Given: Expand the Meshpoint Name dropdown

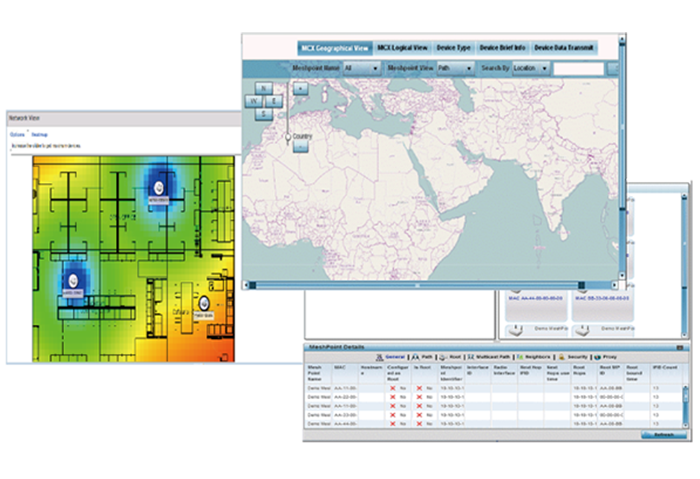Looking at the screenshot, I should pyautogui.click(x=361, y=68).
